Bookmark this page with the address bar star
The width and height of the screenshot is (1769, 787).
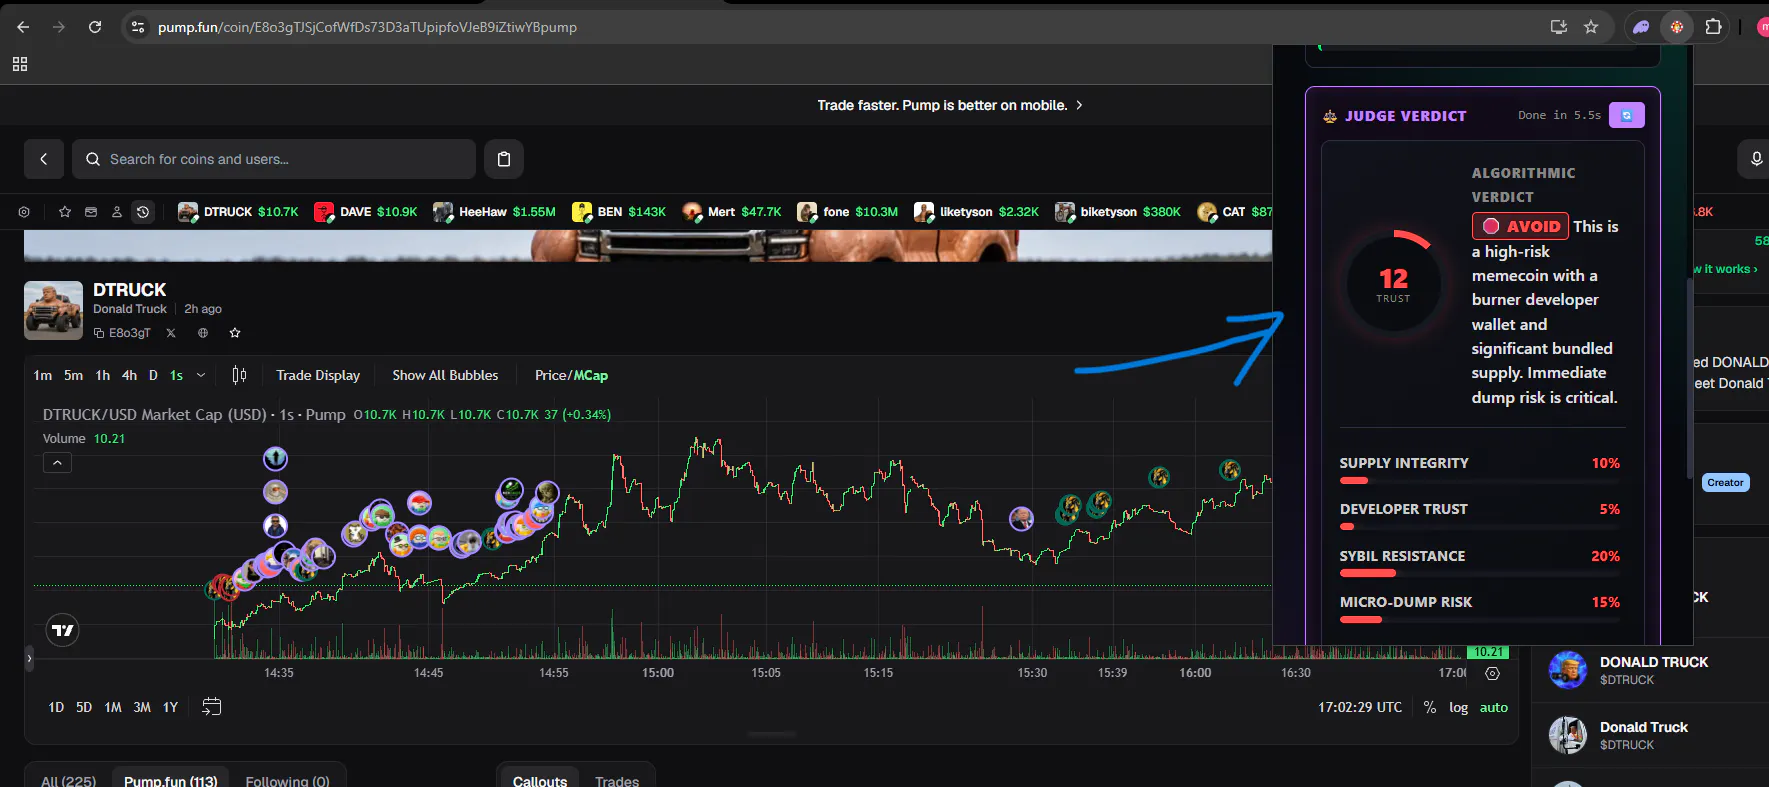click(1591, 27)
